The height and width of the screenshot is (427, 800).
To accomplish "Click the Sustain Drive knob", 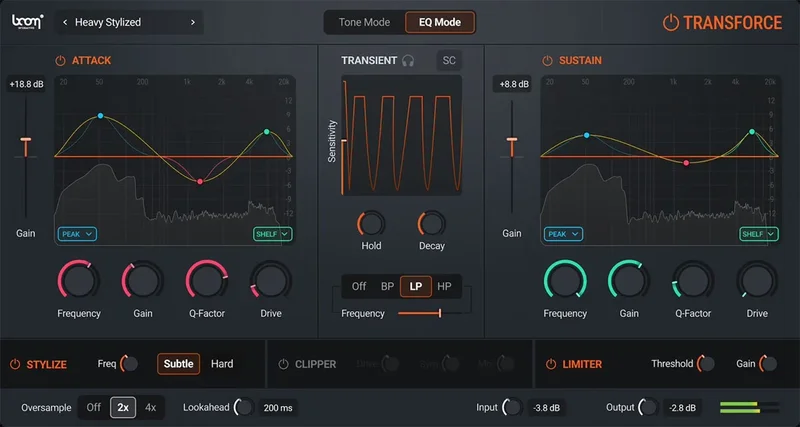I will (757, 280).
